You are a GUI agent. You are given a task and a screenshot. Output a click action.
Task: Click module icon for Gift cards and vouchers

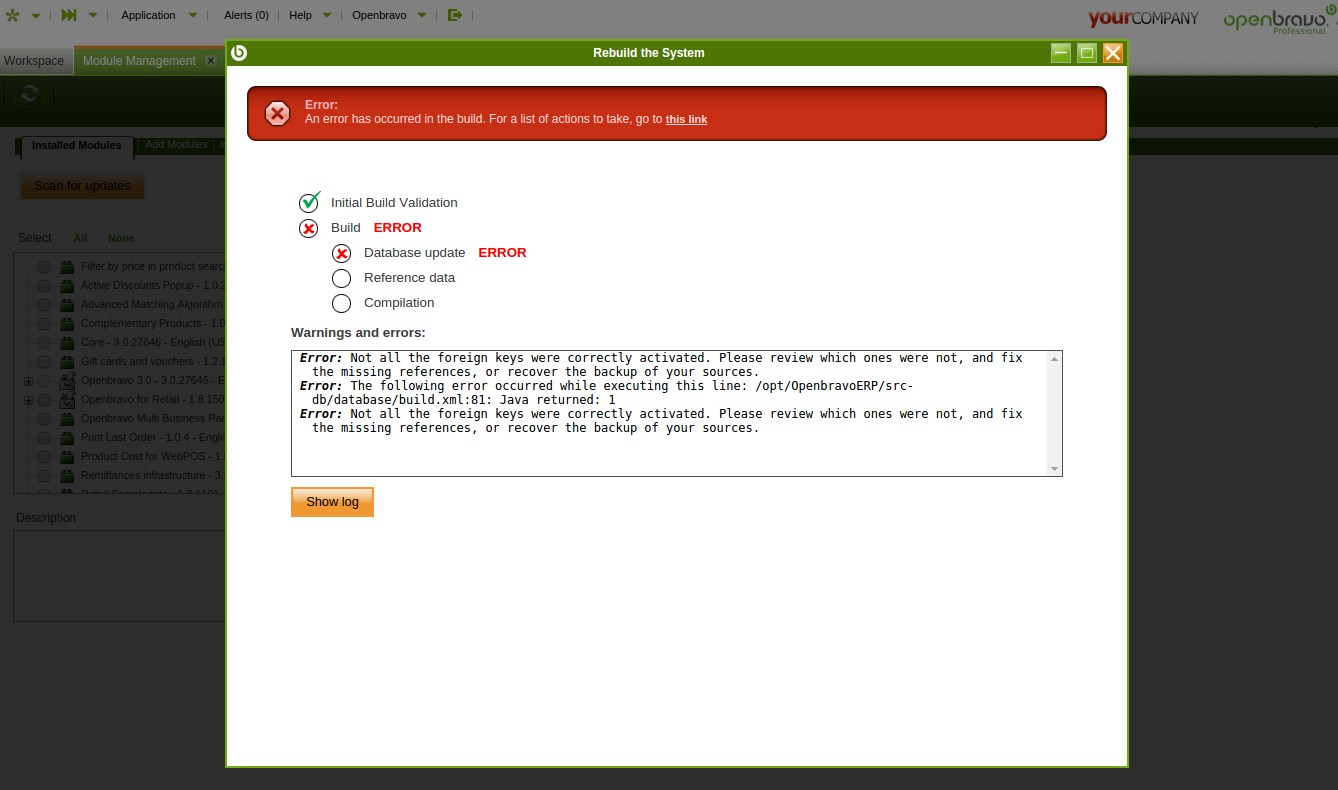67,362
